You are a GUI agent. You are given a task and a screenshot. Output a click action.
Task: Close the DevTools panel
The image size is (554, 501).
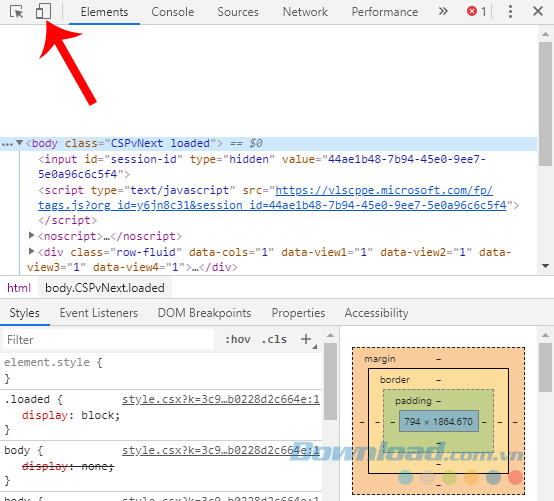(538, 11)
